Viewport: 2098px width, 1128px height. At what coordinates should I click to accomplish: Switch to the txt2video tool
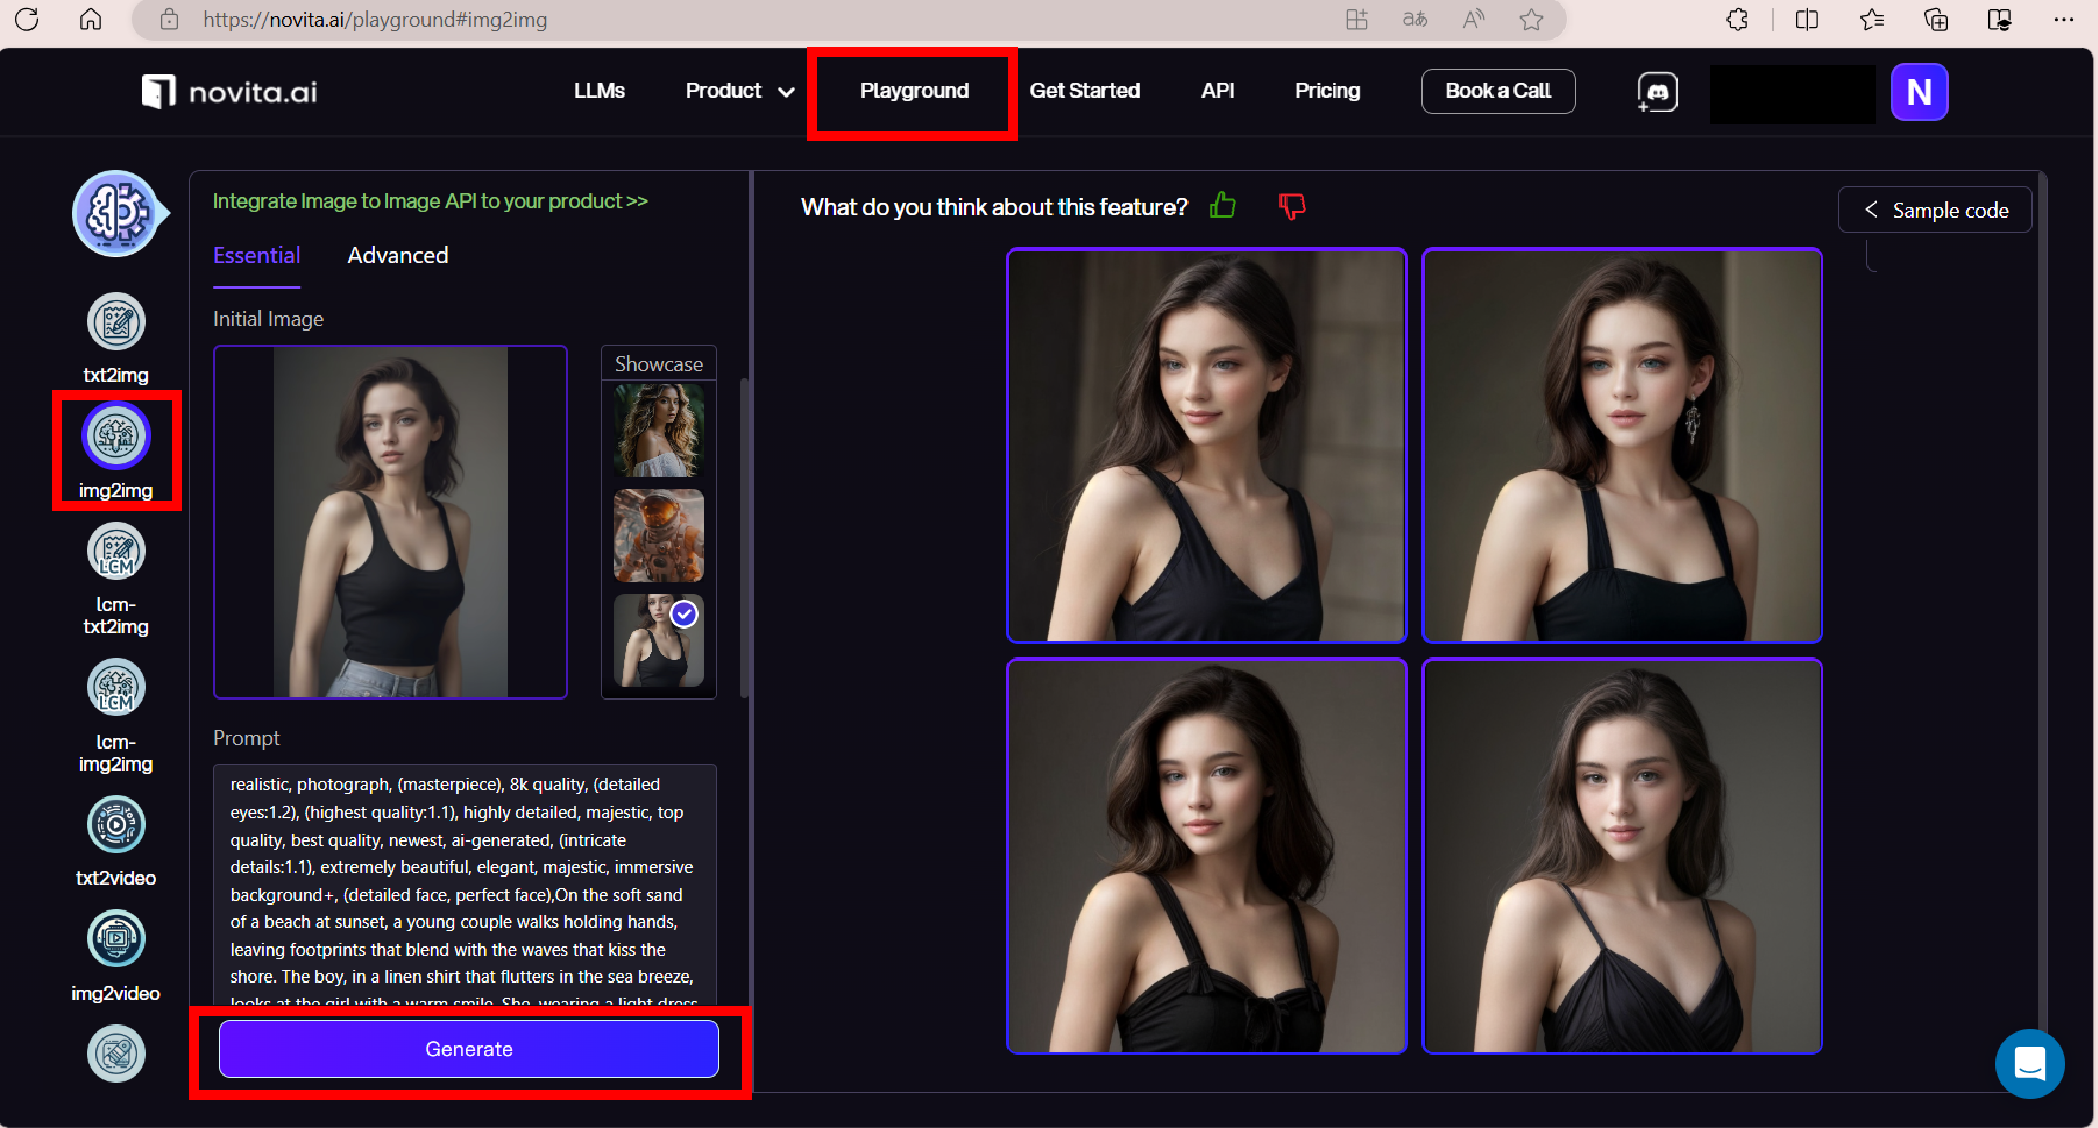click(x=116, y=825)
